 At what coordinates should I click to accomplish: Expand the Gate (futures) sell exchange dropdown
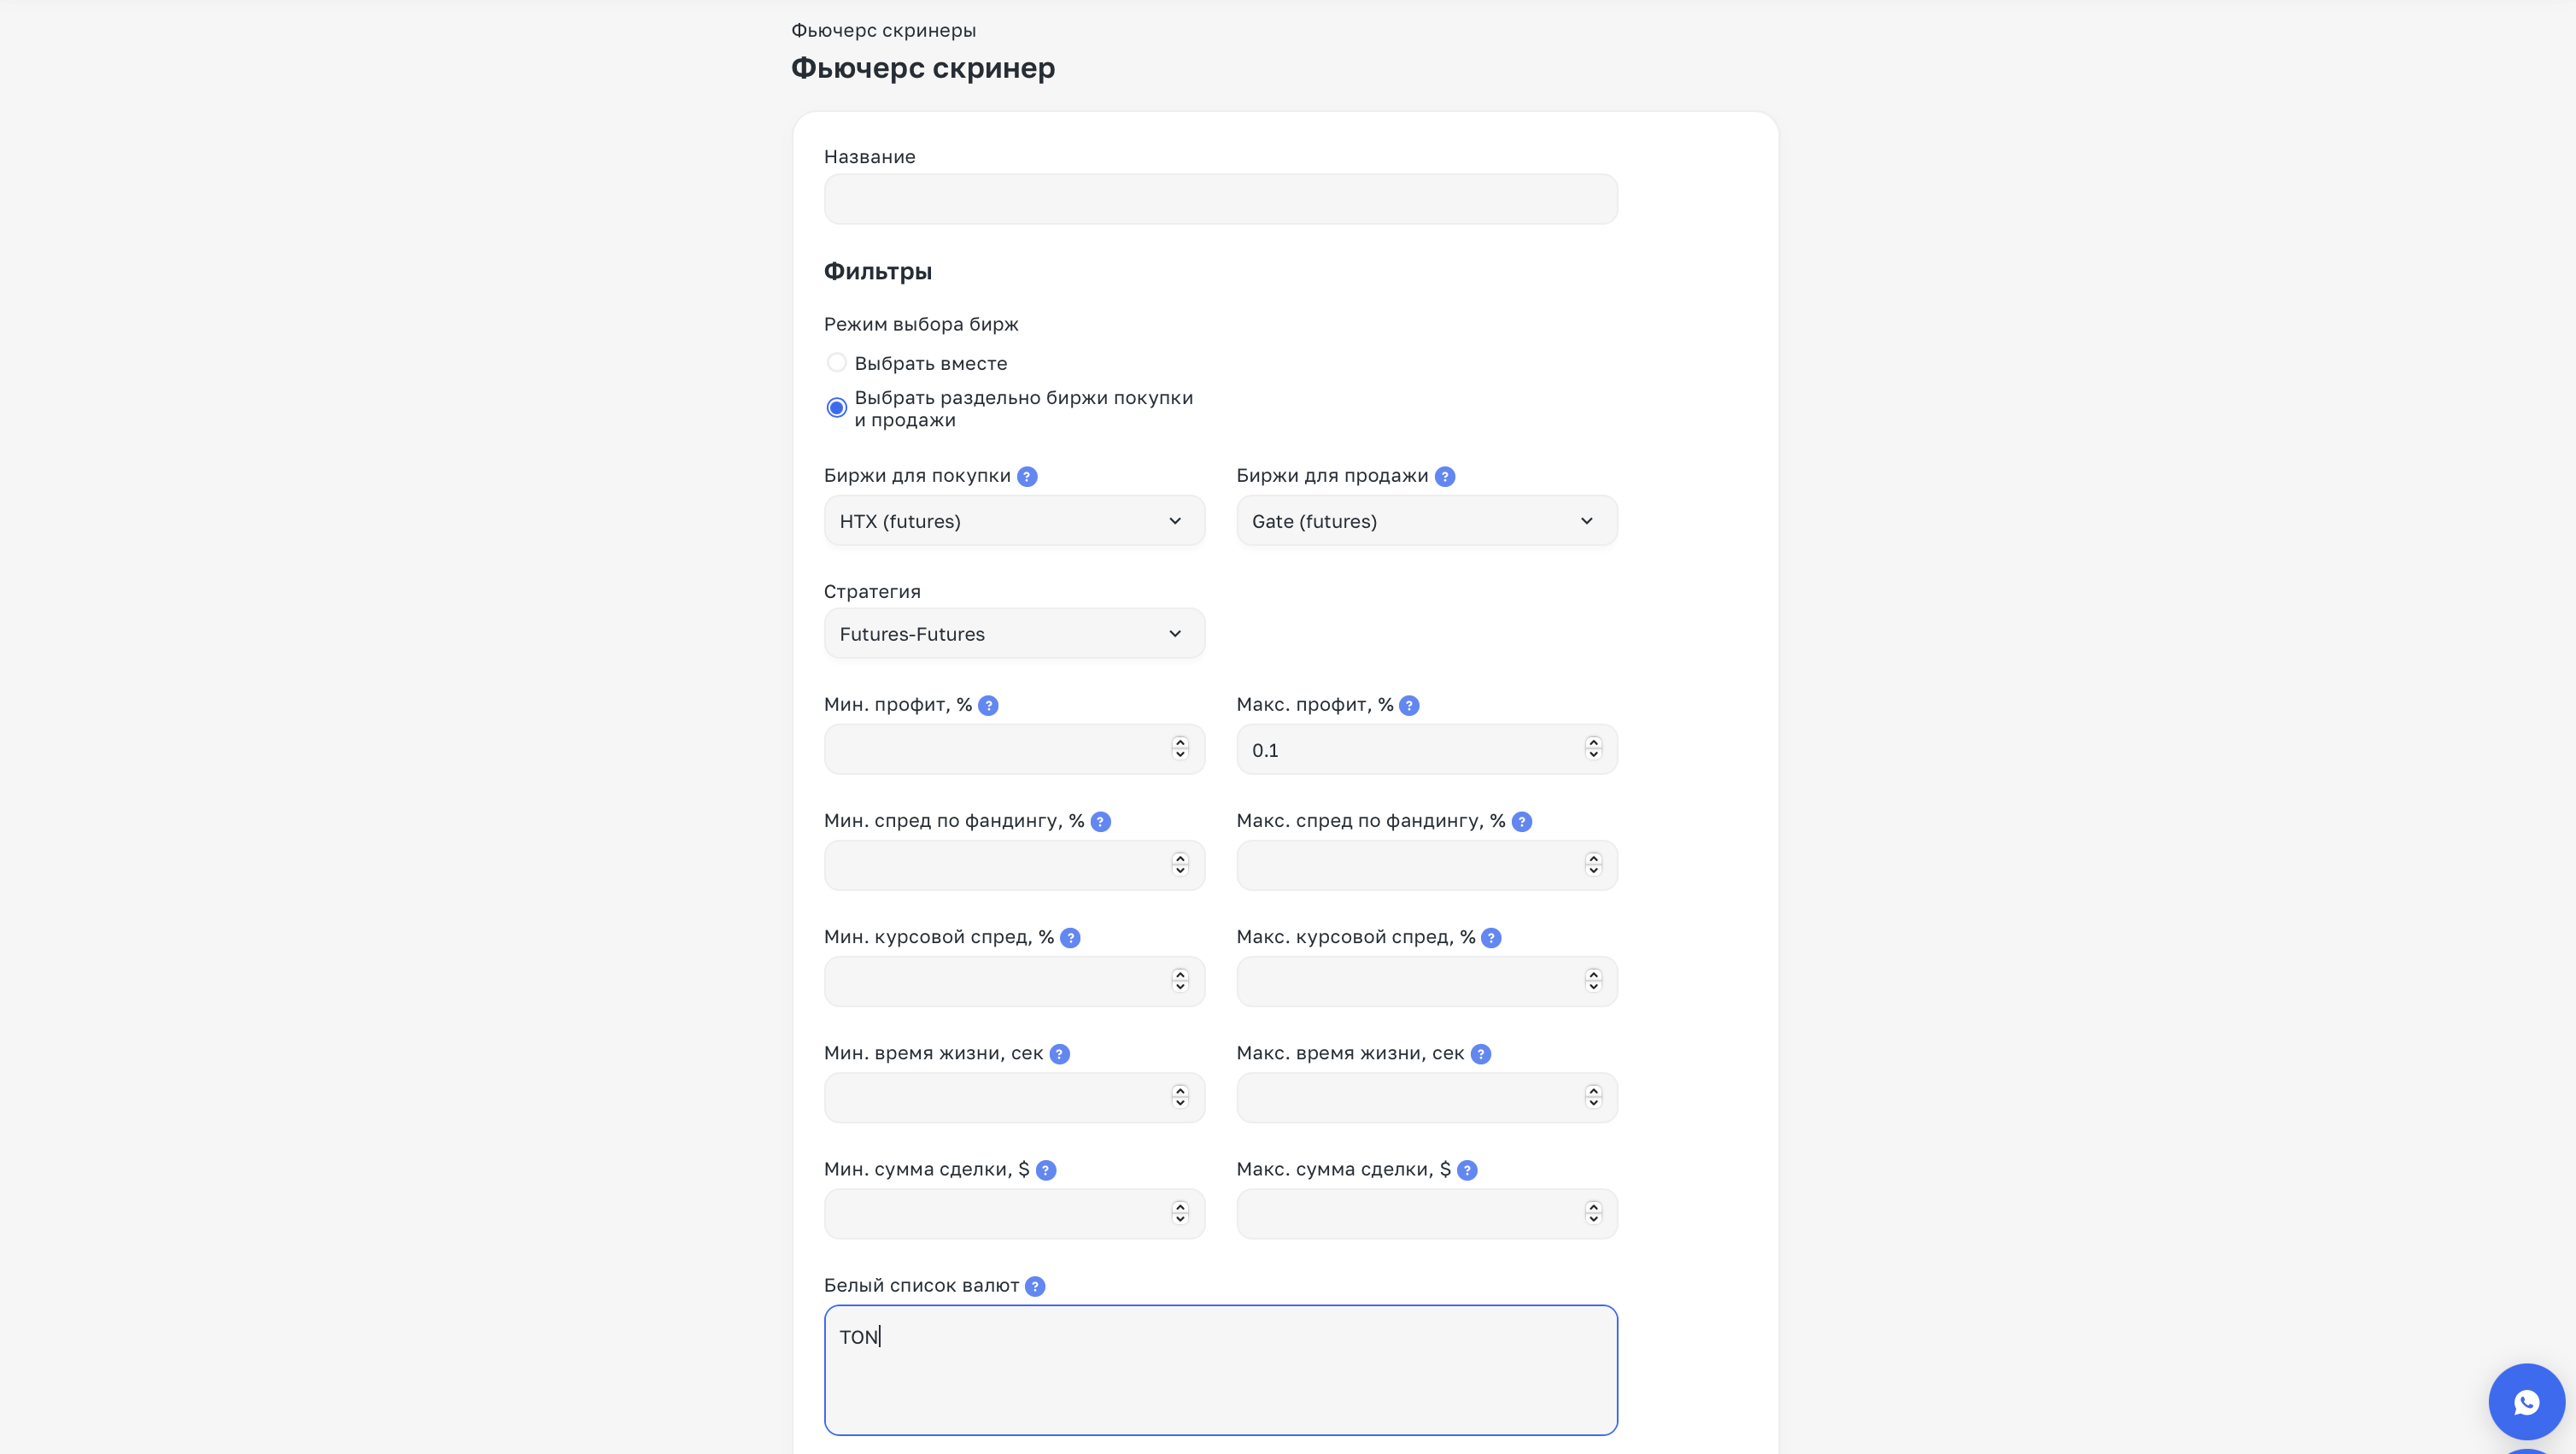[x=1426, y=521]
